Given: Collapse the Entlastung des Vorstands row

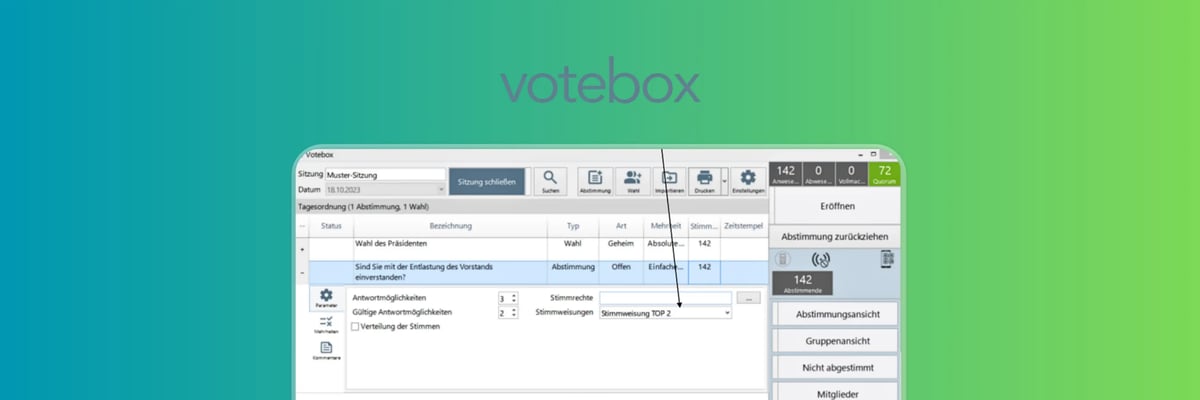Looking at the screenshot, I should tap(303, 272).
